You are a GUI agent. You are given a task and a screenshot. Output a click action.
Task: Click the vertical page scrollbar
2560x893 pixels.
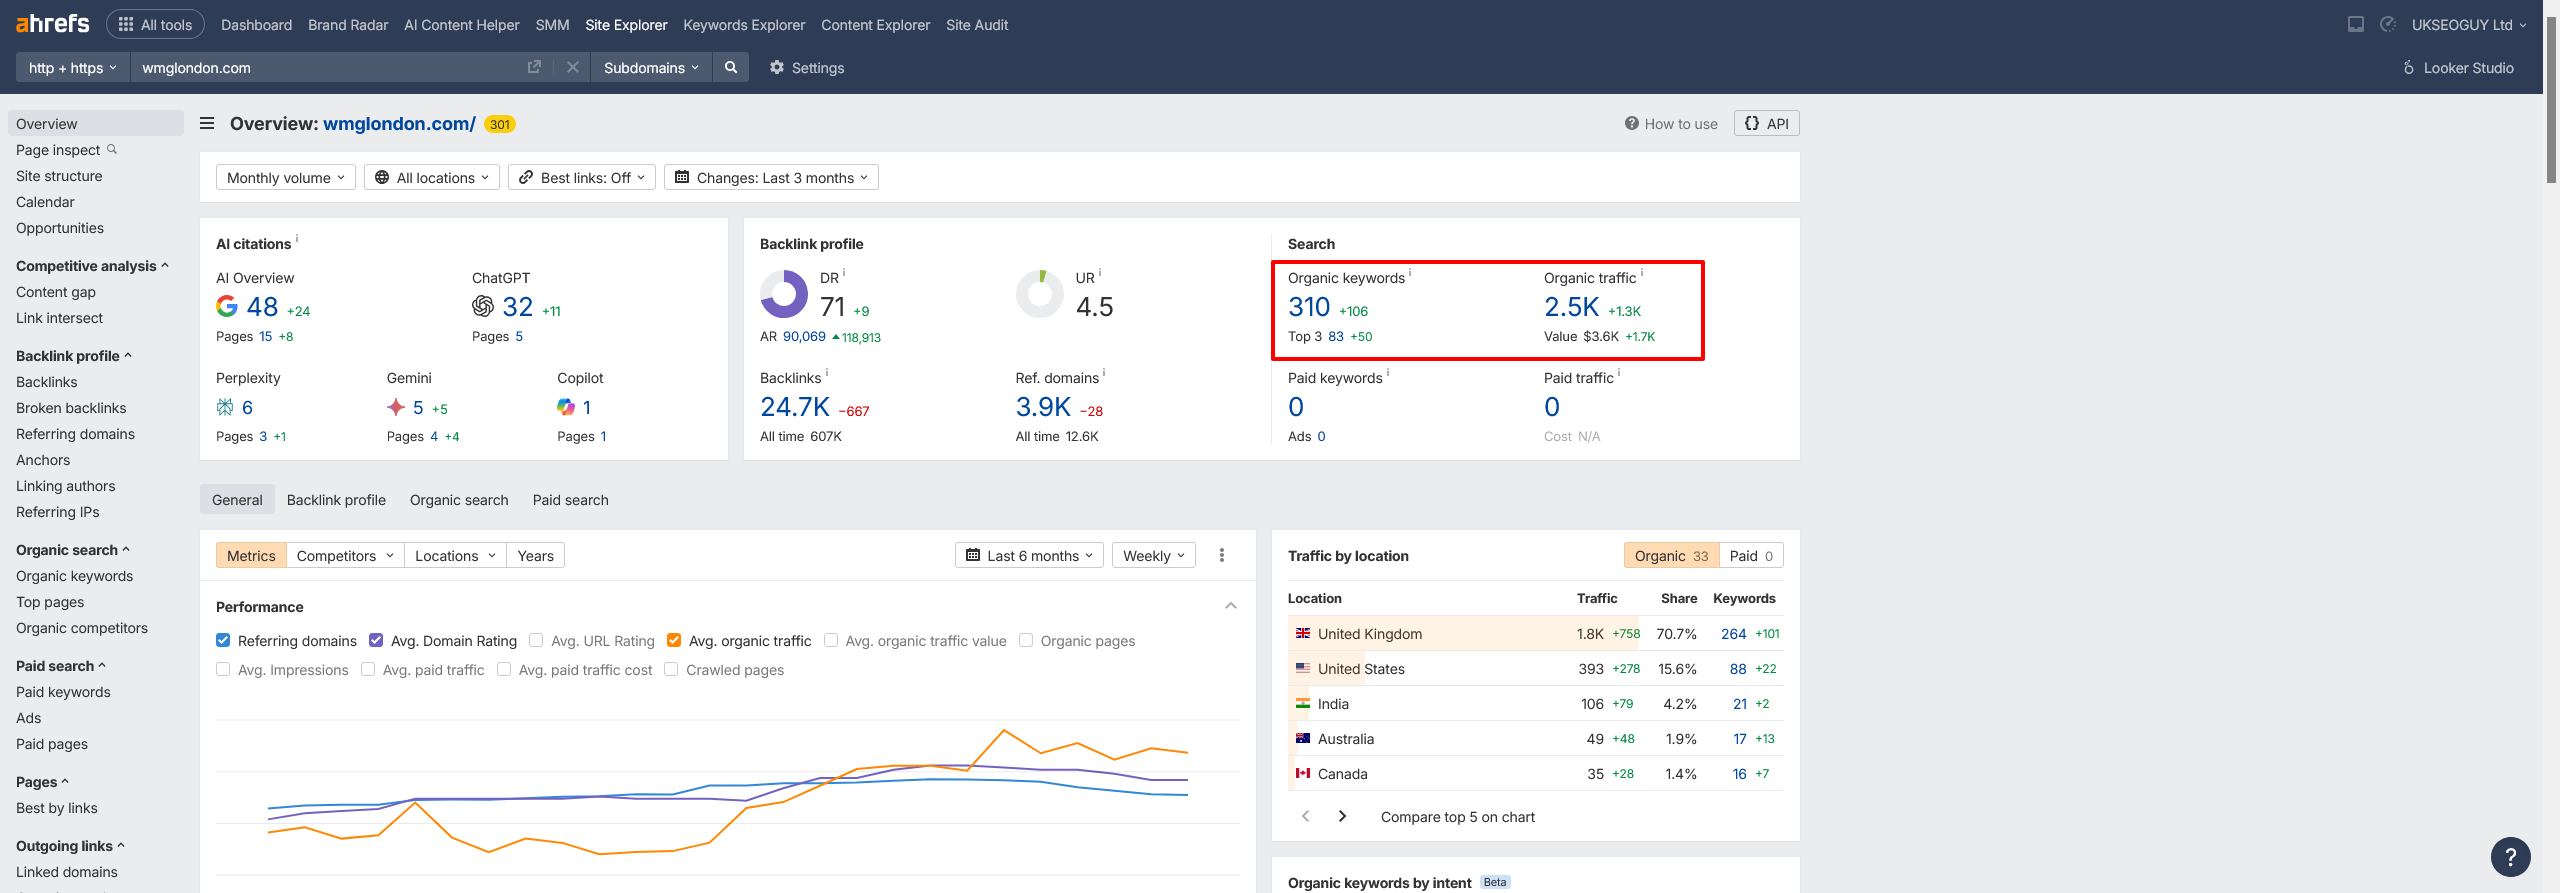(2551, 100)
